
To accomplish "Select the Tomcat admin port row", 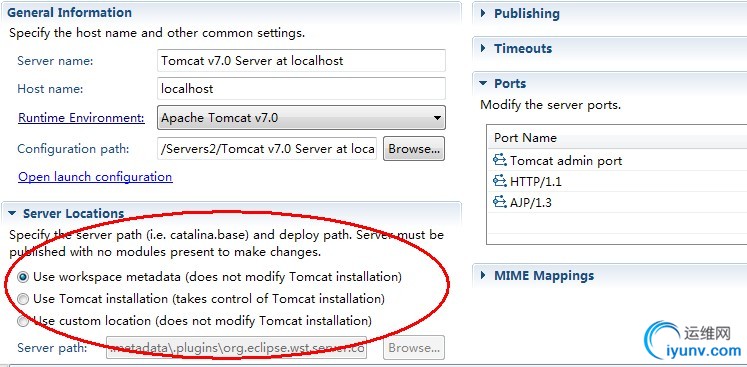I will pos(618,160).
